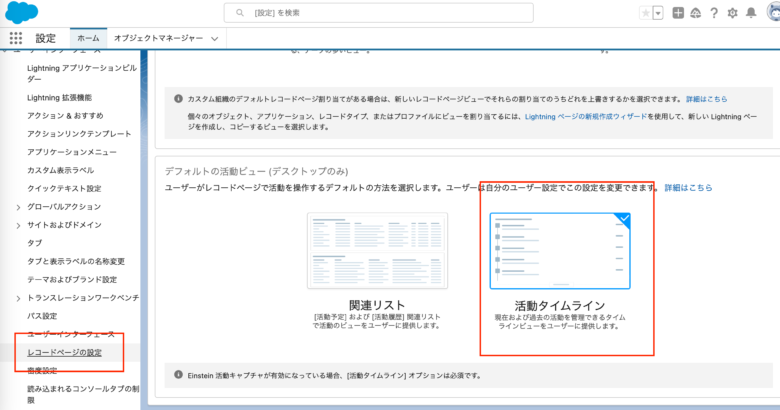
Task: Click the favorites star icon
Action: click(x=646, y=13)
